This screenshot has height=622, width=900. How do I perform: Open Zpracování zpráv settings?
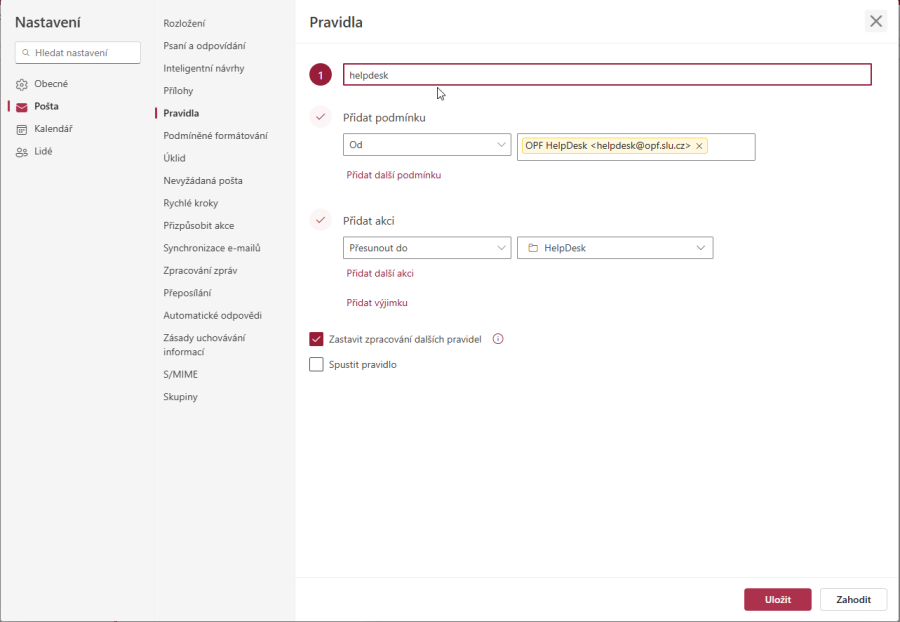click(200, 270)
